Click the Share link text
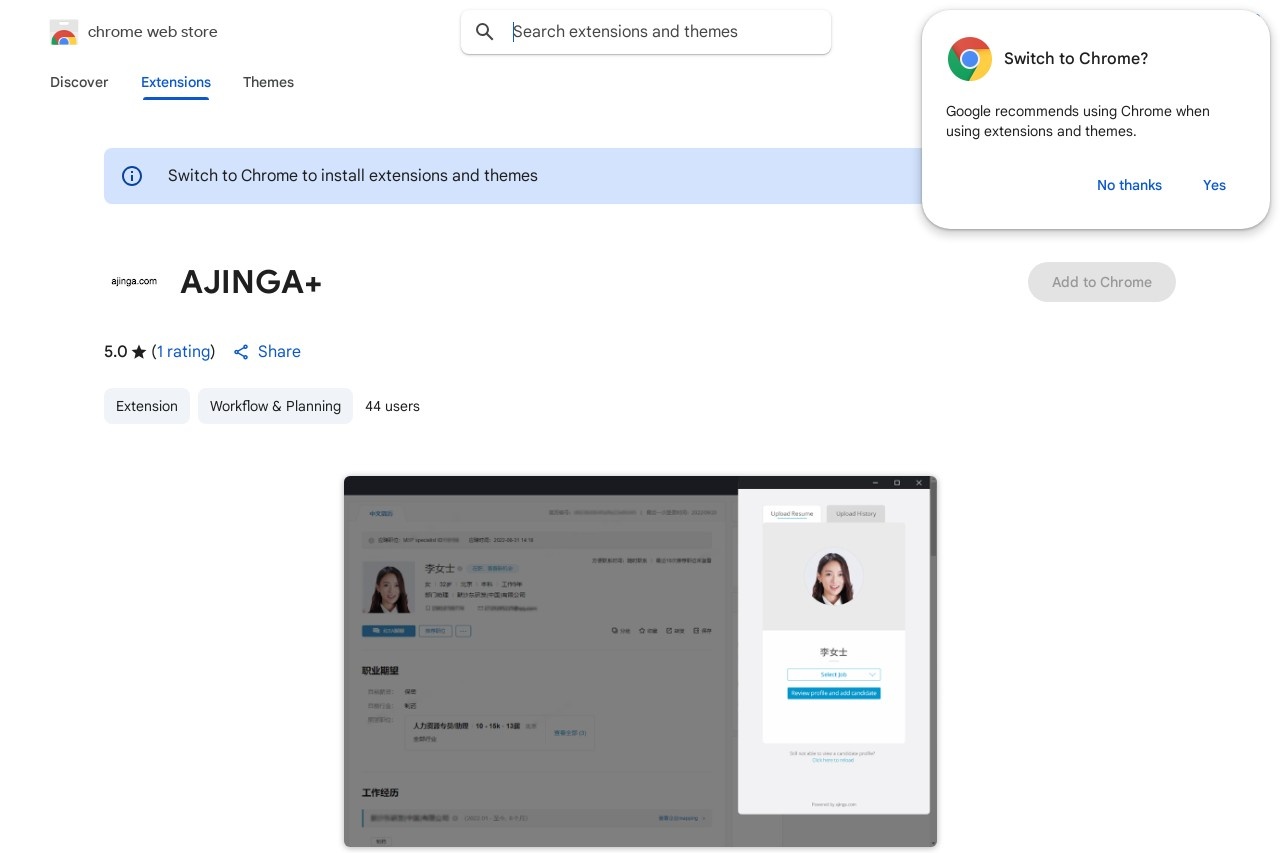This screenshot has height=853, width=1280. [279, 351]
